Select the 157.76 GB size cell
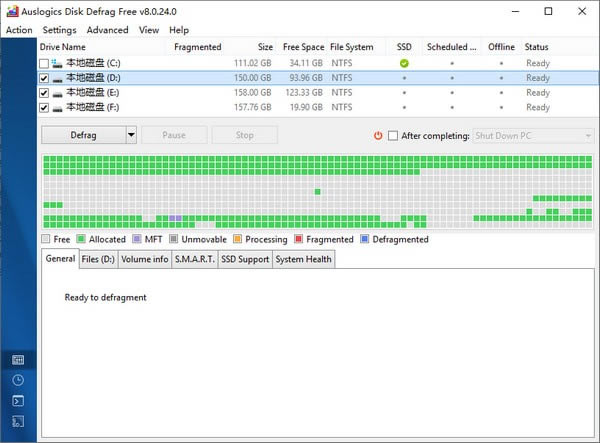 253,107
